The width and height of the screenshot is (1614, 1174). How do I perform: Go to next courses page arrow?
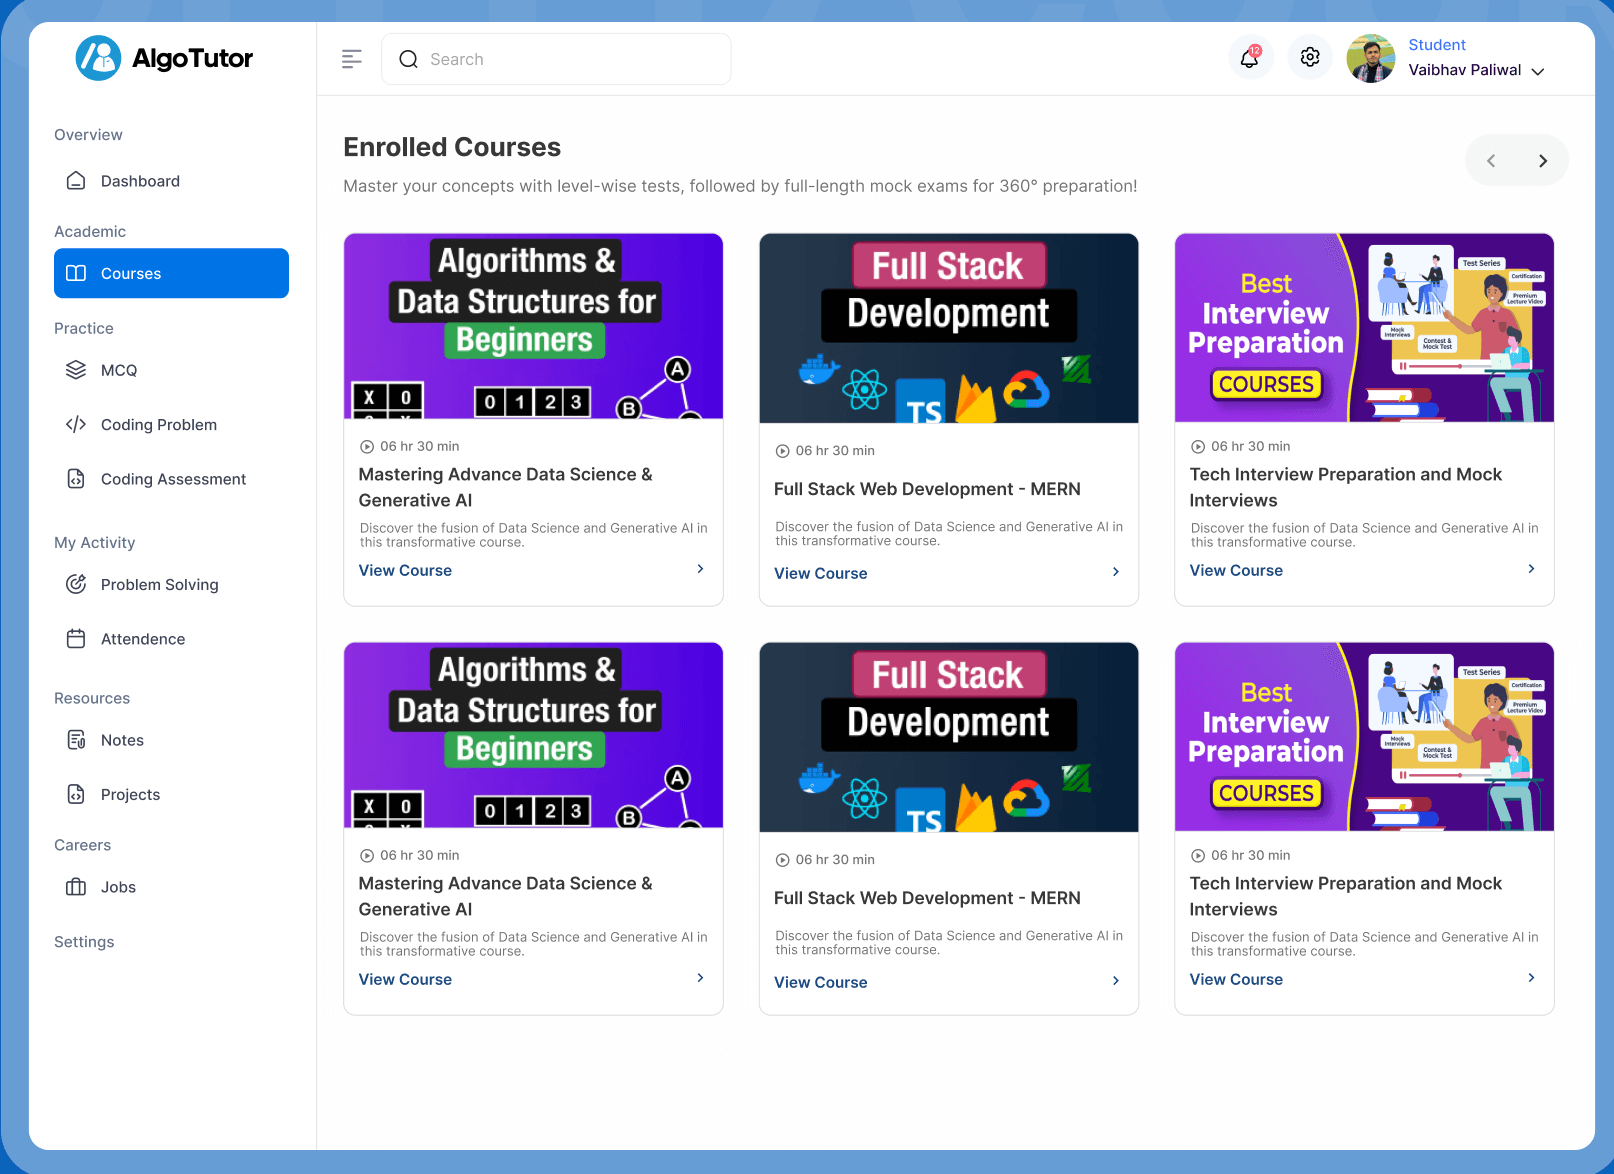[1543, 161]
